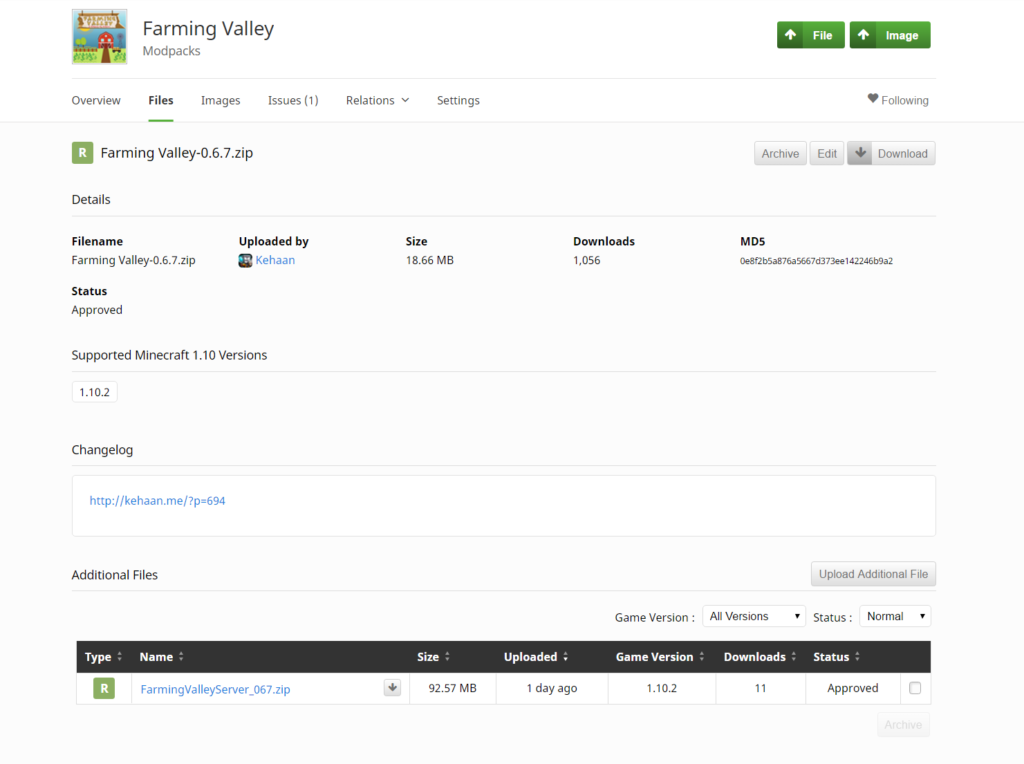Sort table by Size column

[x=433, y=657]
